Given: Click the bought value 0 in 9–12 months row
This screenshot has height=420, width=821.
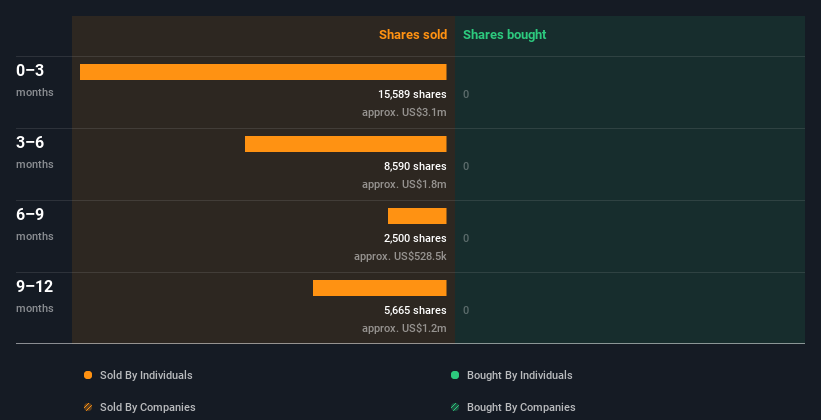Looking at the screenshot, I should pyautogui.click(x=466, y=311).
